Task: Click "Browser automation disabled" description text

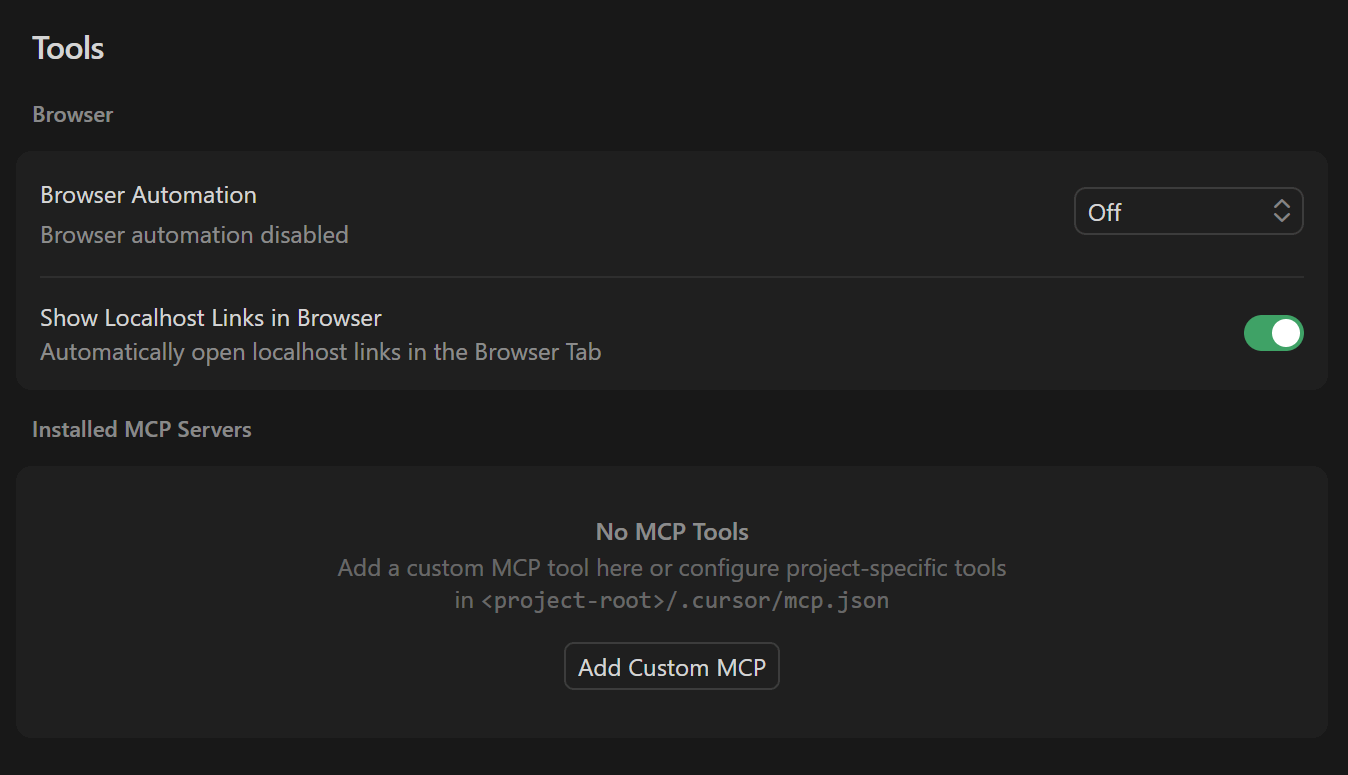Action: (x=194, y=235)
